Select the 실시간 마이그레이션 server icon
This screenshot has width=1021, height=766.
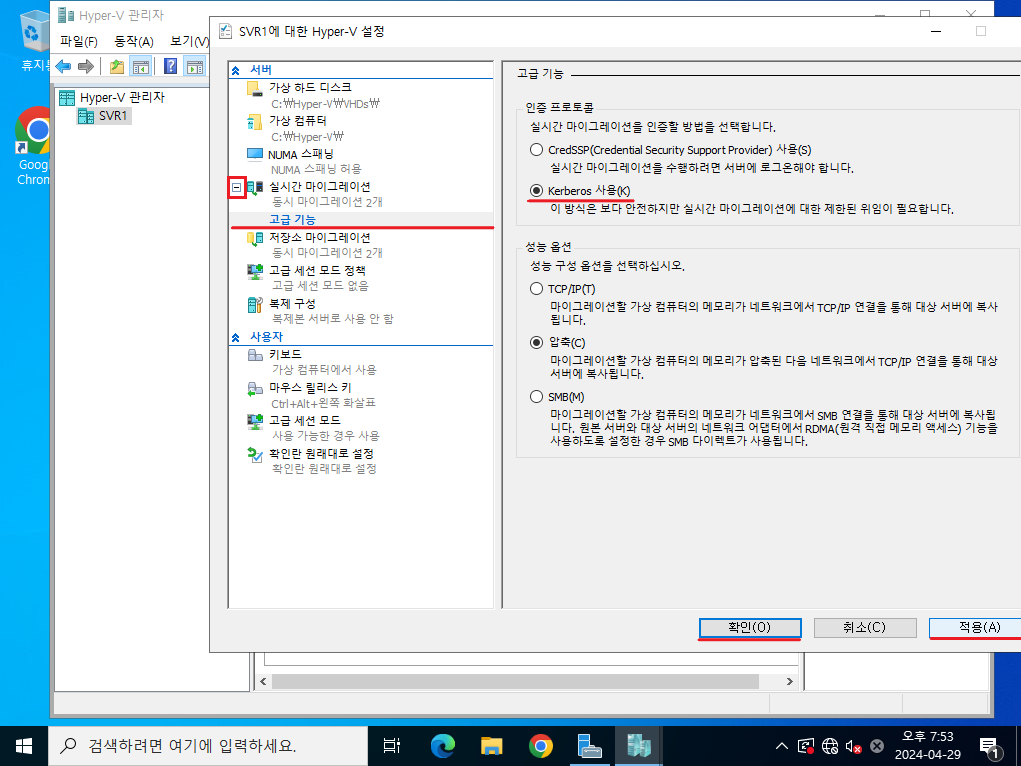coord(255,188)
